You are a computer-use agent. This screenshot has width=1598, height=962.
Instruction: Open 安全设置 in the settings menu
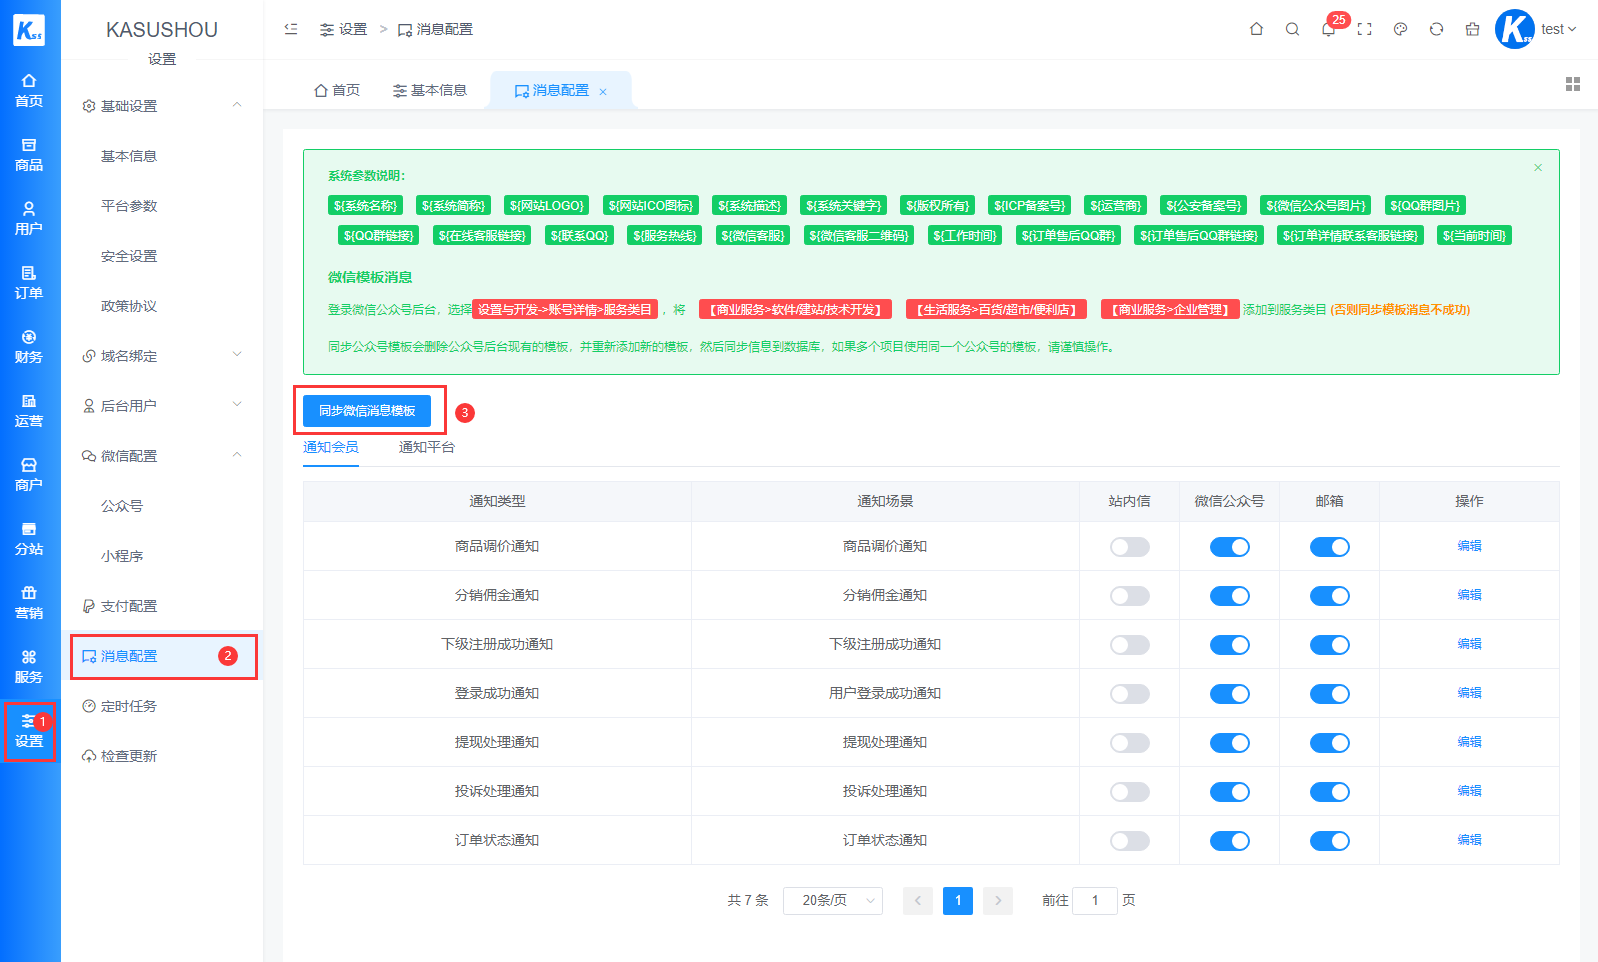(129, 256)
